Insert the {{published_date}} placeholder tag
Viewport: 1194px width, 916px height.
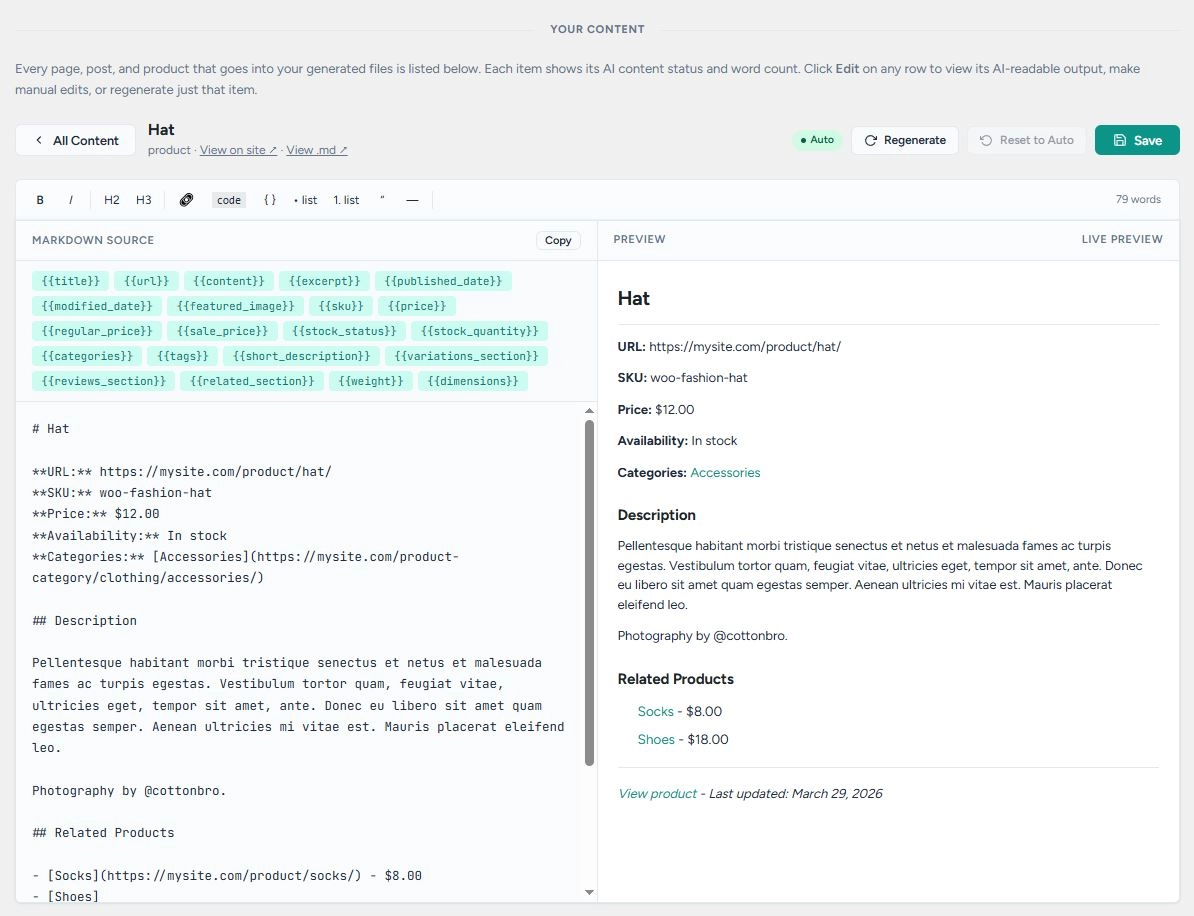click(443, 281)
